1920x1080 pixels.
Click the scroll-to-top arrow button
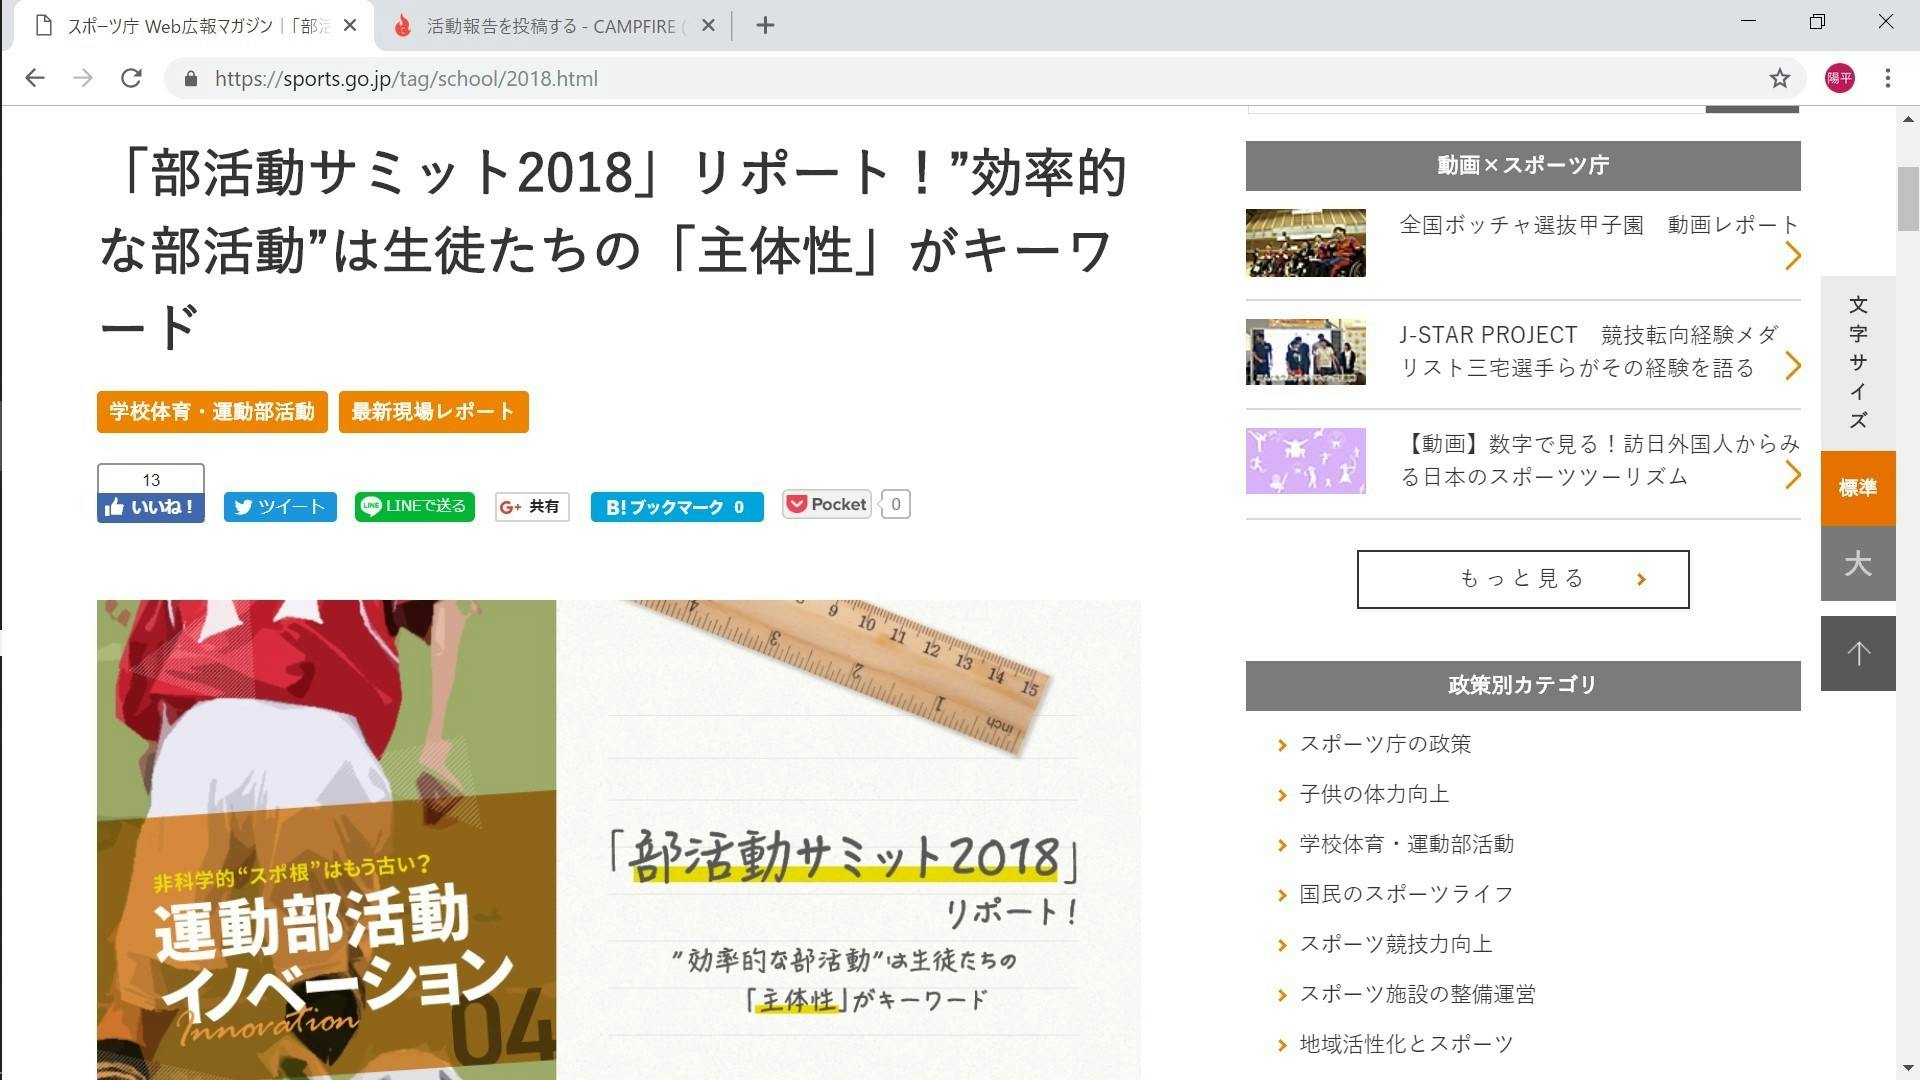(1858, 653)
